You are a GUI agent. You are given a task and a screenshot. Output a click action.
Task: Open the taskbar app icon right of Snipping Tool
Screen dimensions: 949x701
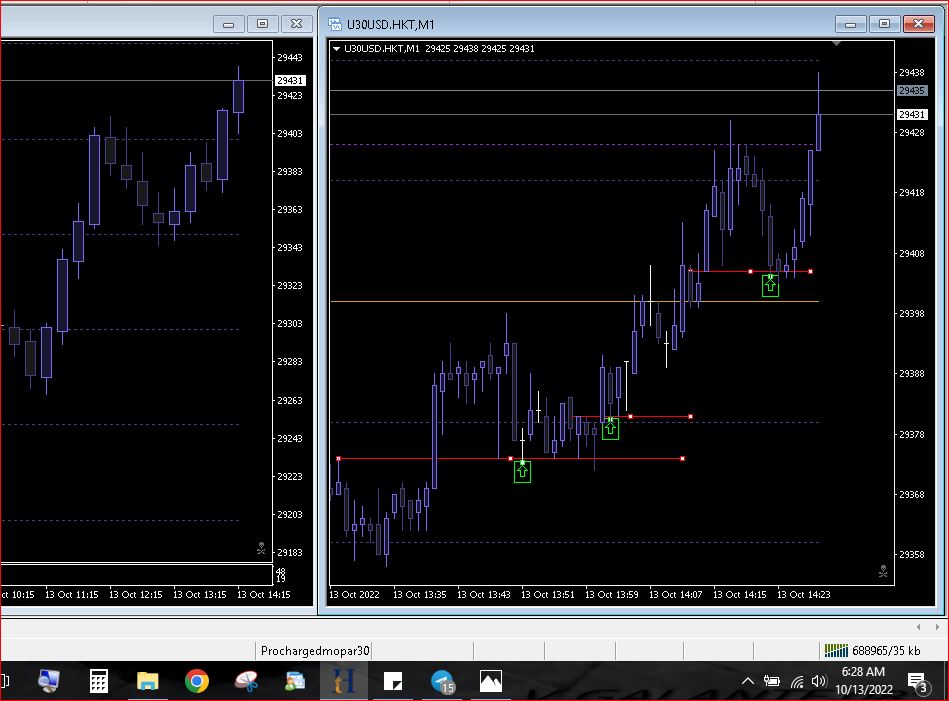295,681
